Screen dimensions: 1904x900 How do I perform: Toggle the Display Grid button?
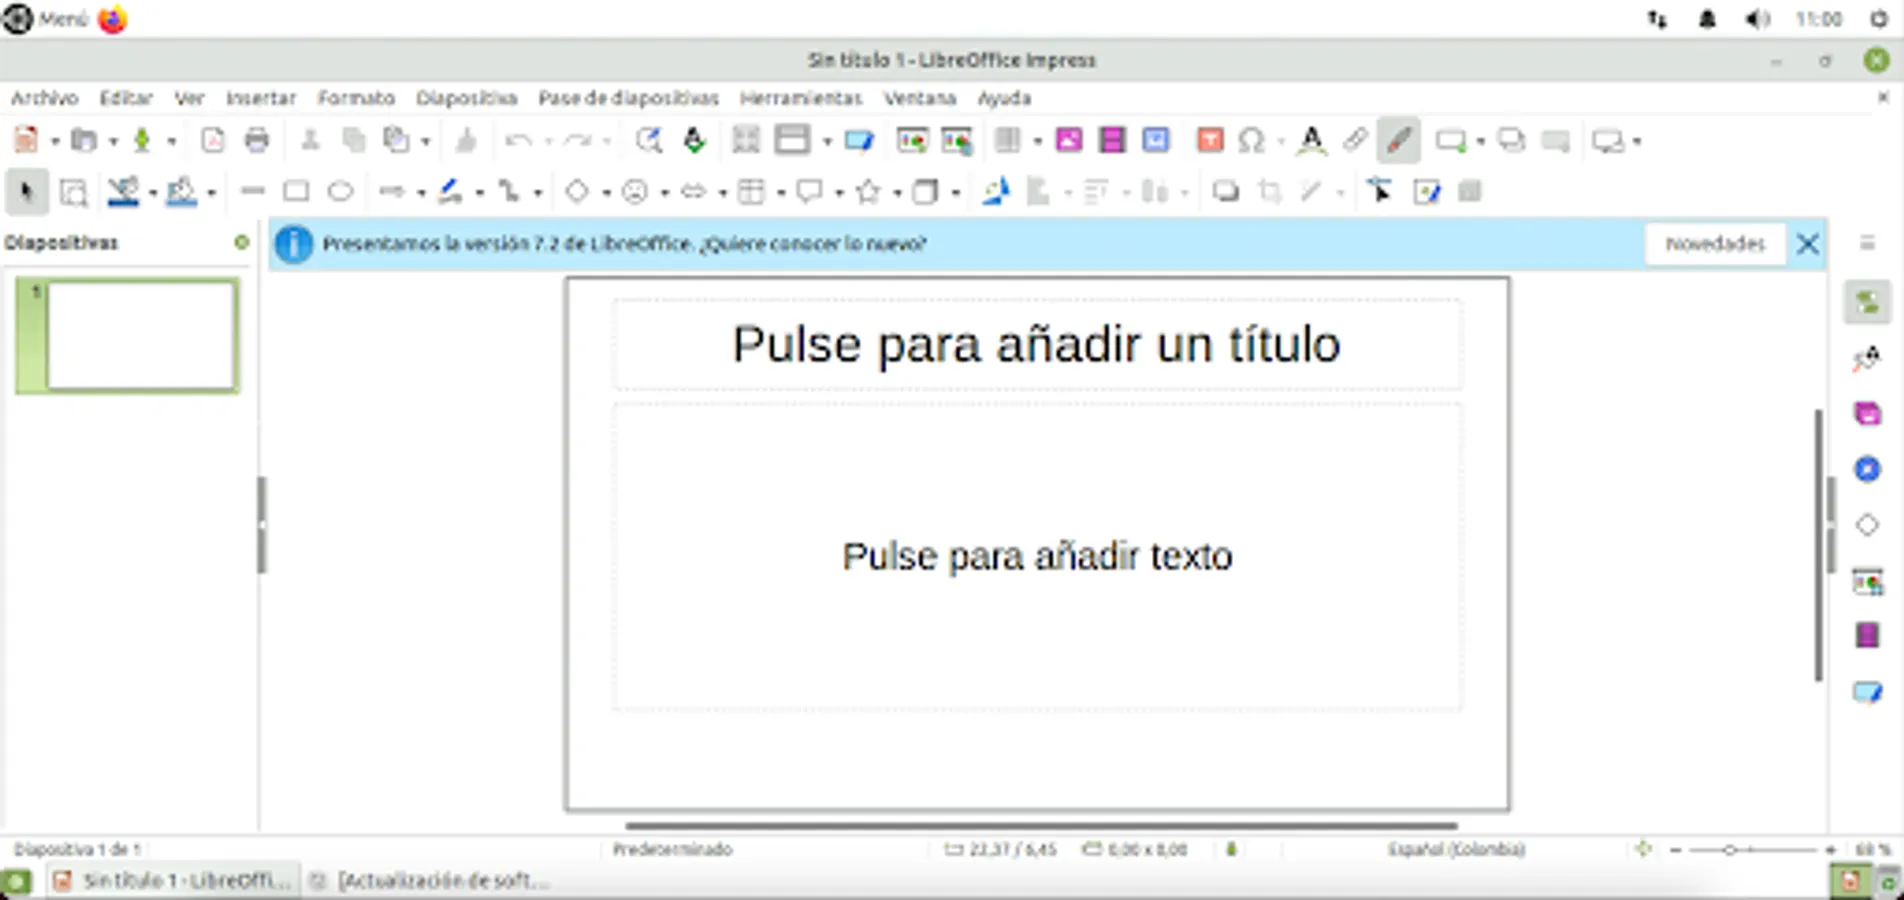coord(746,140)
